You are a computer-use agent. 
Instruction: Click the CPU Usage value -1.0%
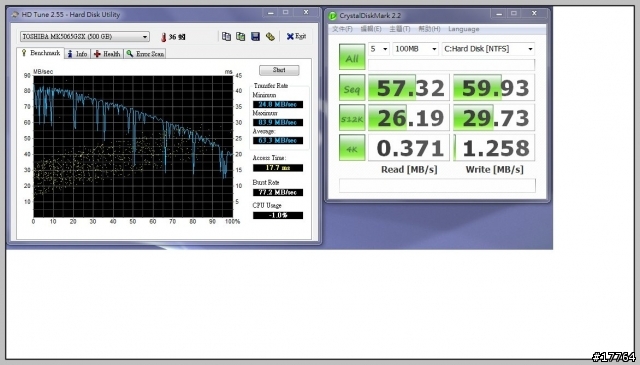278,215
